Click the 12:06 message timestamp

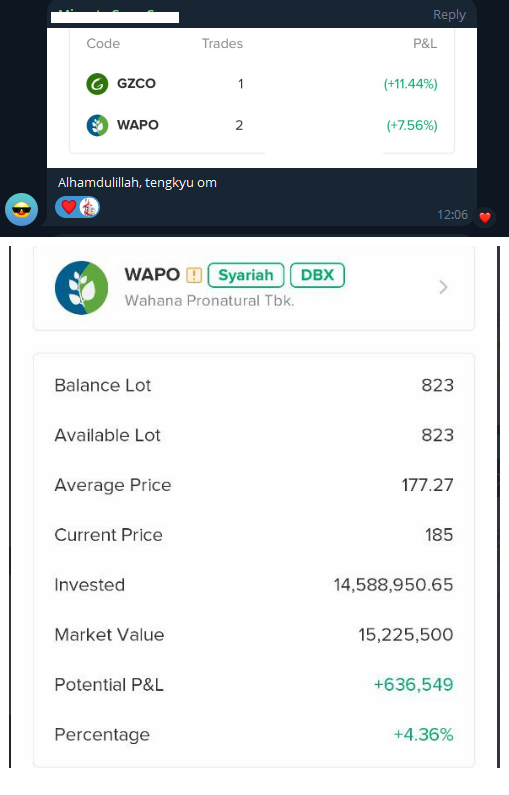[452, 214]
